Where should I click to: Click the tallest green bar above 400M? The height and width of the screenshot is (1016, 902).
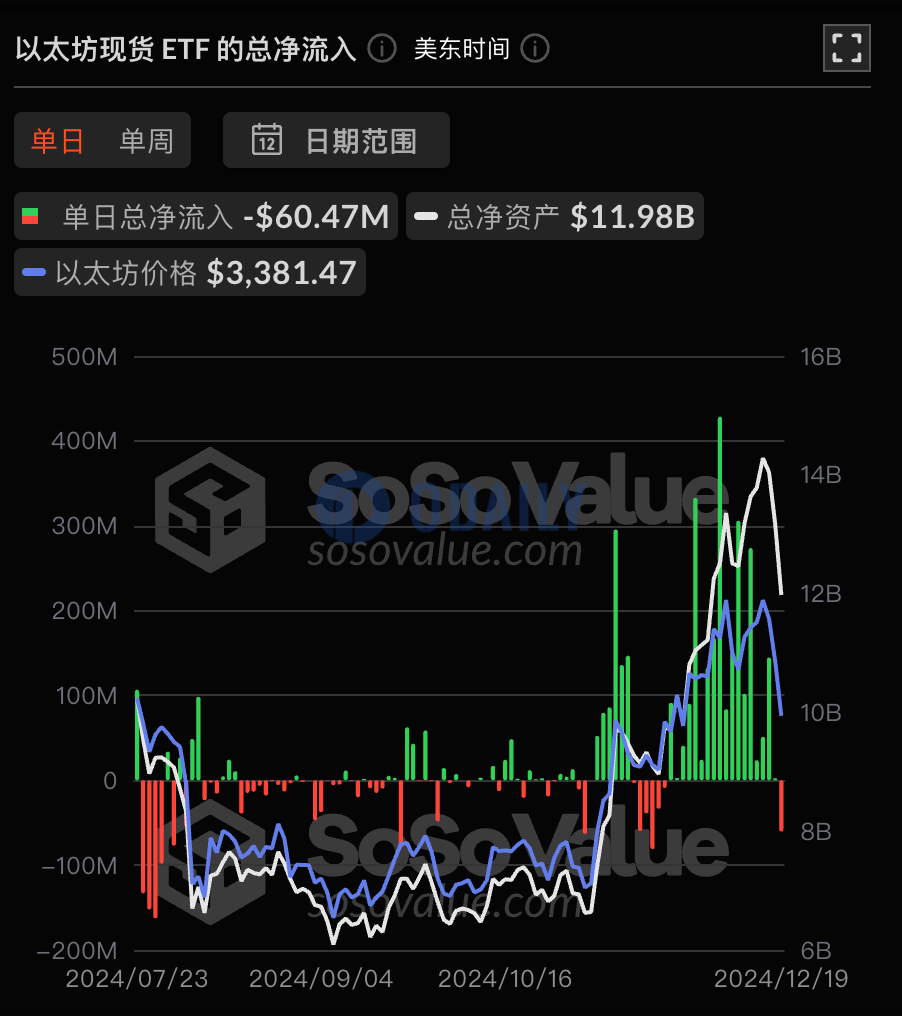719,600
